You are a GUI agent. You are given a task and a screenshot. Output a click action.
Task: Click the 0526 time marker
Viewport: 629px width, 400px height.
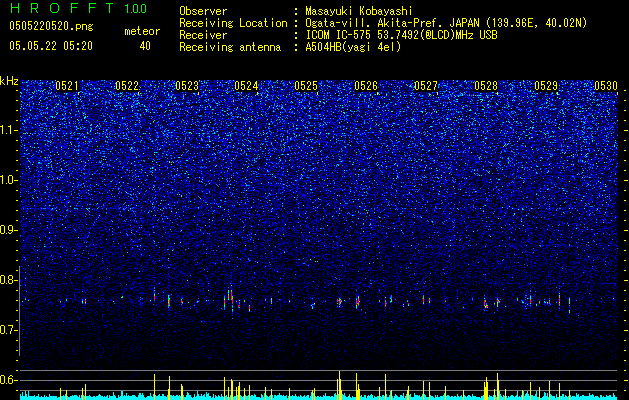366,86
